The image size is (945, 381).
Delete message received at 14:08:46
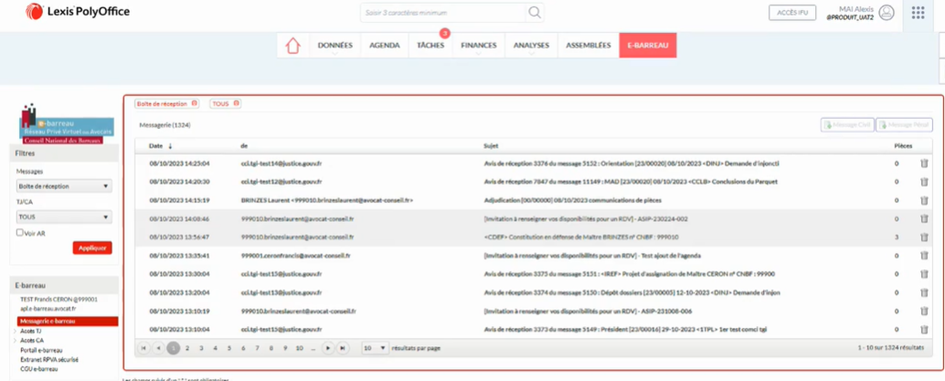(924, 219)
